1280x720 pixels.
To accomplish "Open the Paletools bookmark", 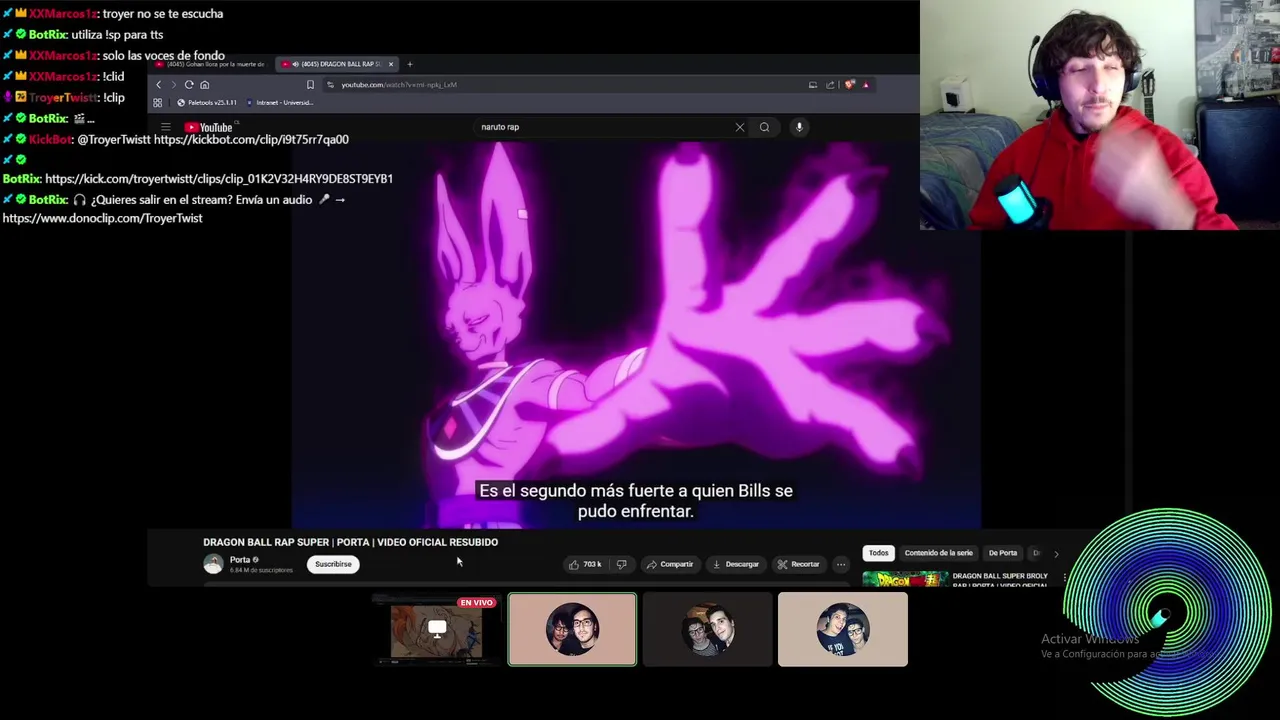I will (x=207, y=103).
